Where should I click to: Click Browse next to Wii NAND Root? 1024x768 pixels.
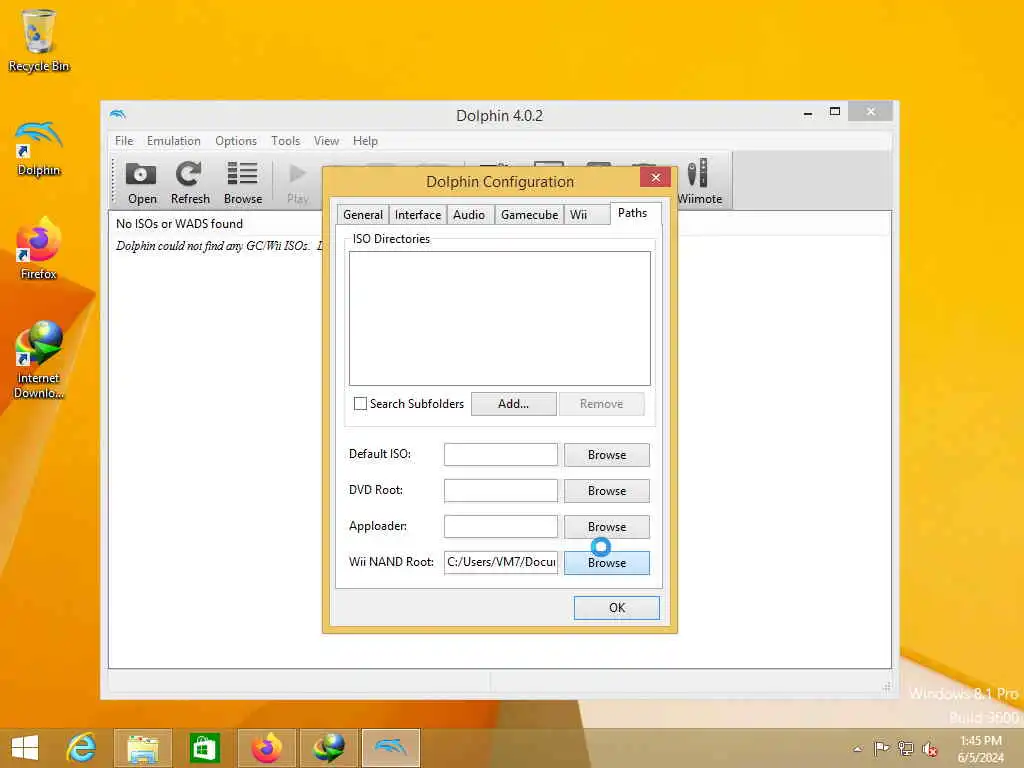pos(607,562)
